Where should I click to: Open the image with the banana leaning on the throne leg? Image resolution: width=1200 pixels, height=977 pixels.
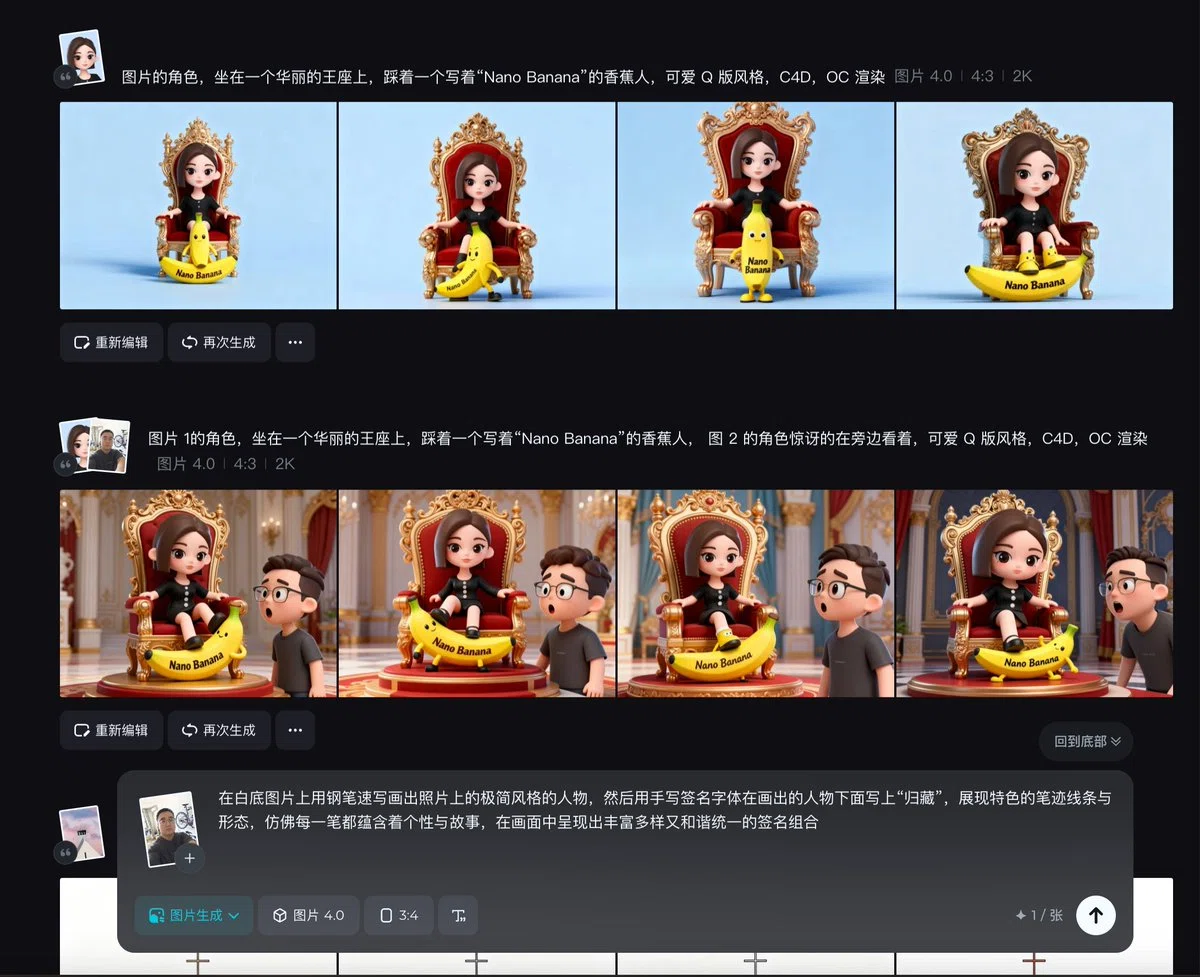click(477, 206)
